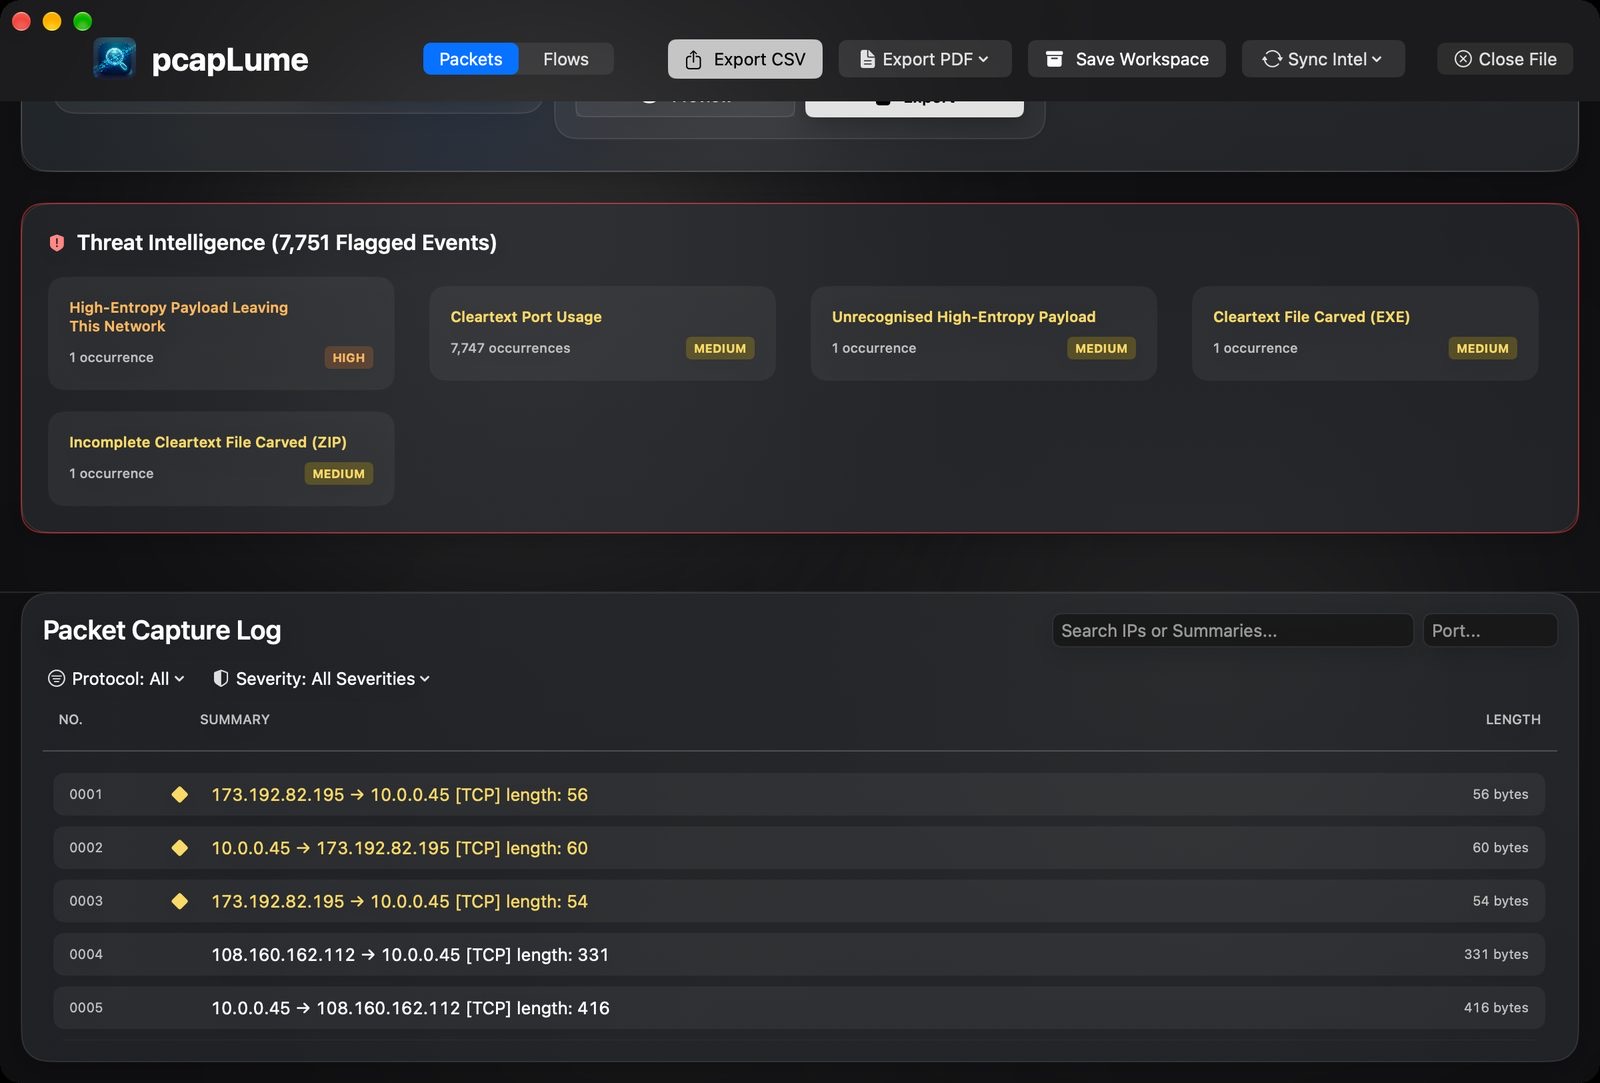Open the Cleartext Port Usage card
Viewport: 1600px width, 1083px height.
point(602,333)
